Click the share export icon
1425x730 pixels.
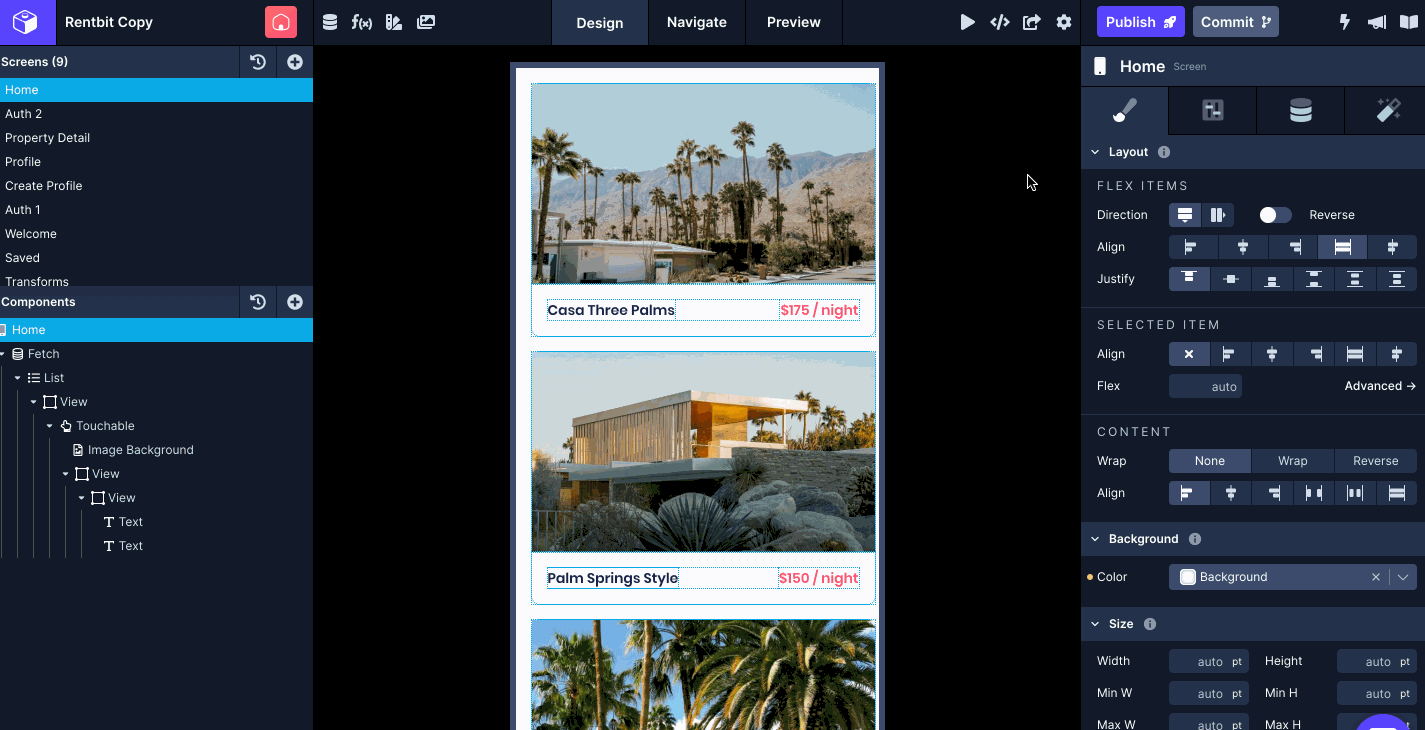coord(1031,22)
